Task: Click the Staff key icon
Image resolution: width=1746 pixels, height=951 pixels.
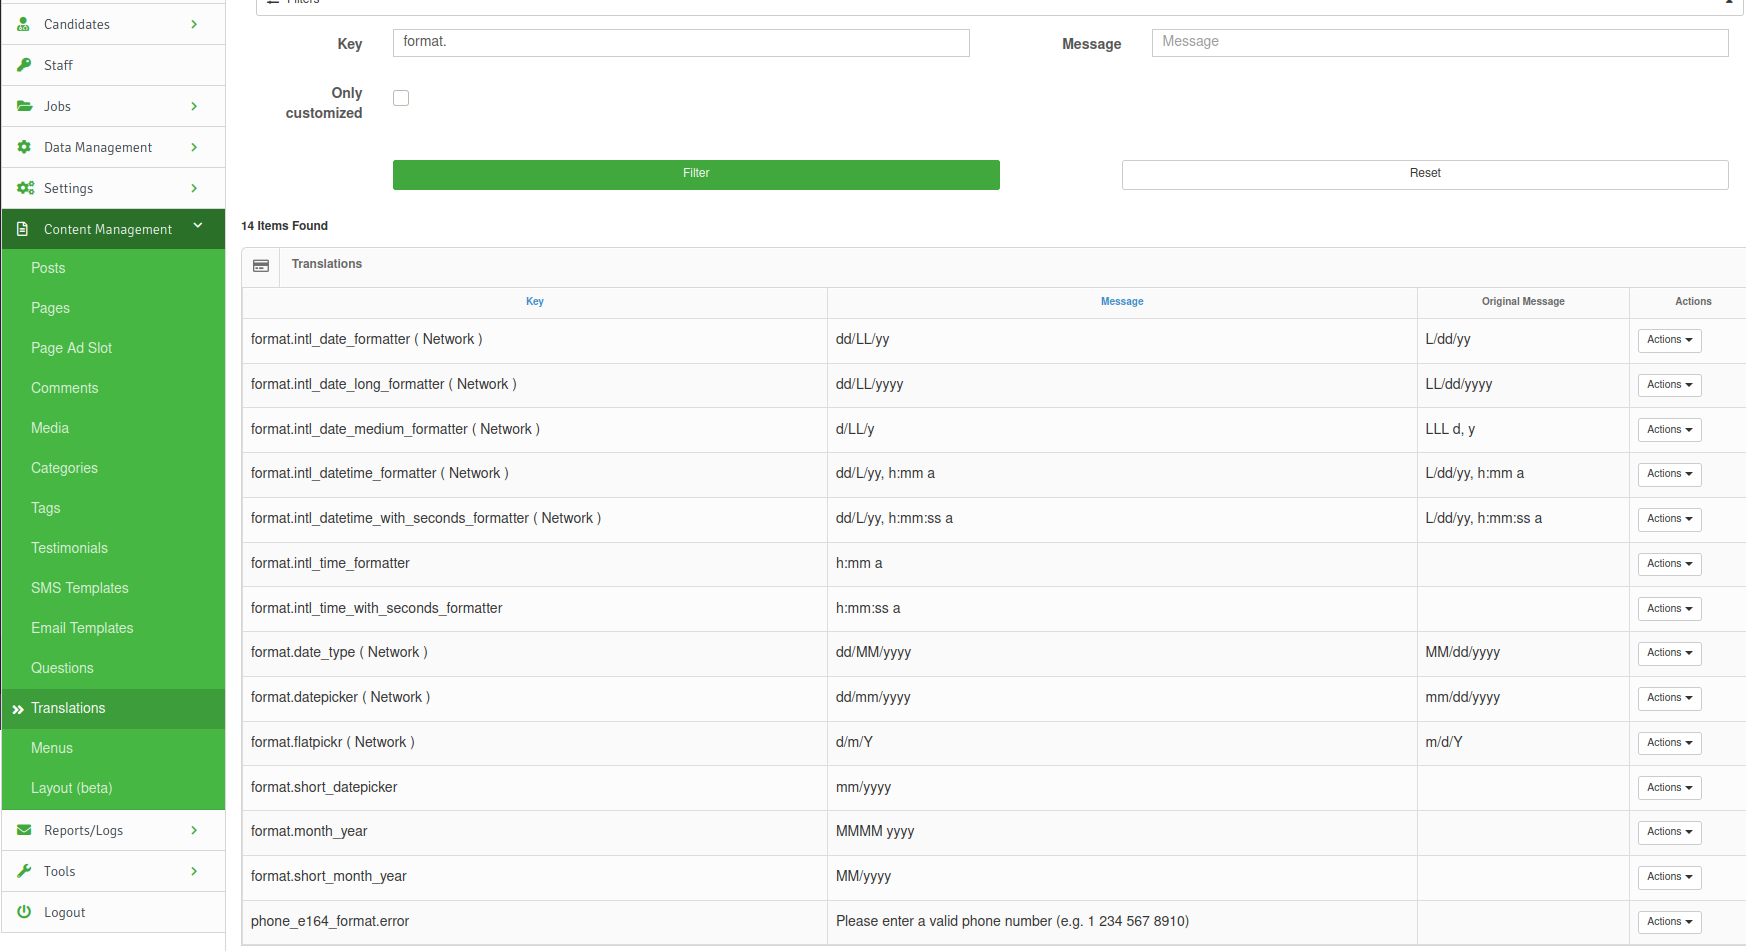Action: coord(24,65)
